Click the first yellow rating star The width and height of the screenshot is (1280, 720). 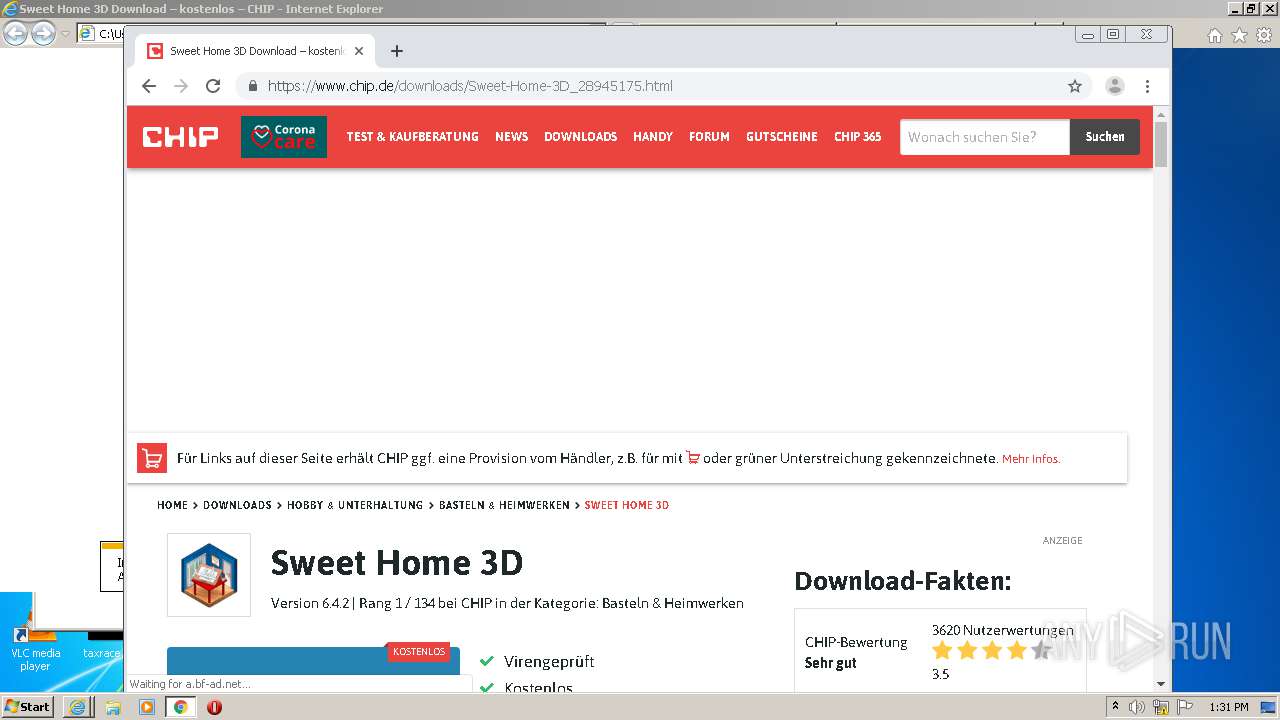942,651
